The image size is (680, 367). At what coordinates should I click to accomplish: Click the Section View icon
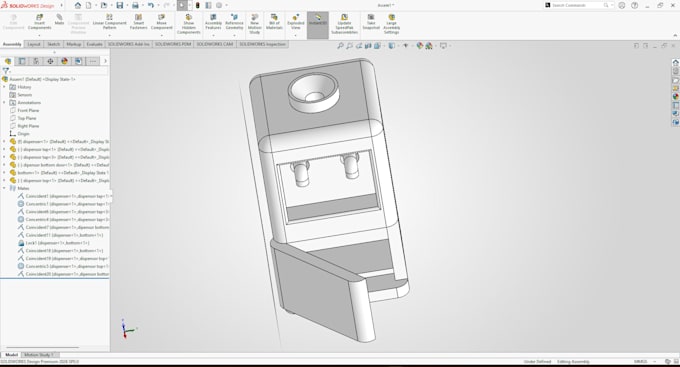(368, 46)
